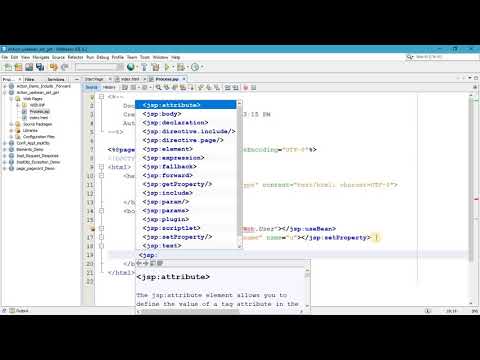Select <jsp:setProperty/> completion item
Image resolution: width=480 pixels, height=360 pixels.
click(x=186, y=237)
